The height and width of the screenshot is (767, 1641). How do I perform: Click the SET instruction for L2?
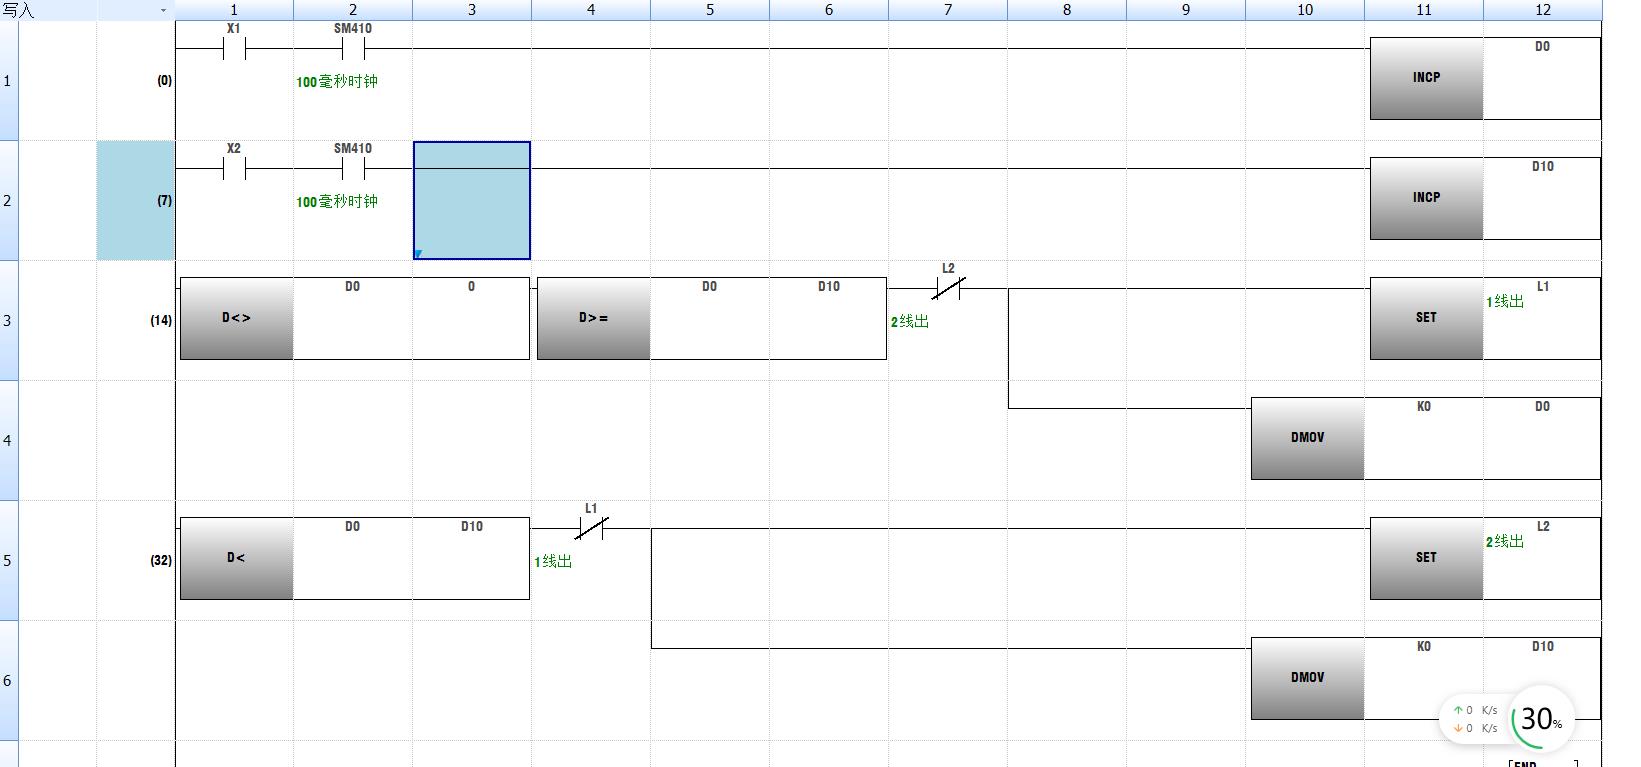pyautogui.click(x=1426, y=558)
